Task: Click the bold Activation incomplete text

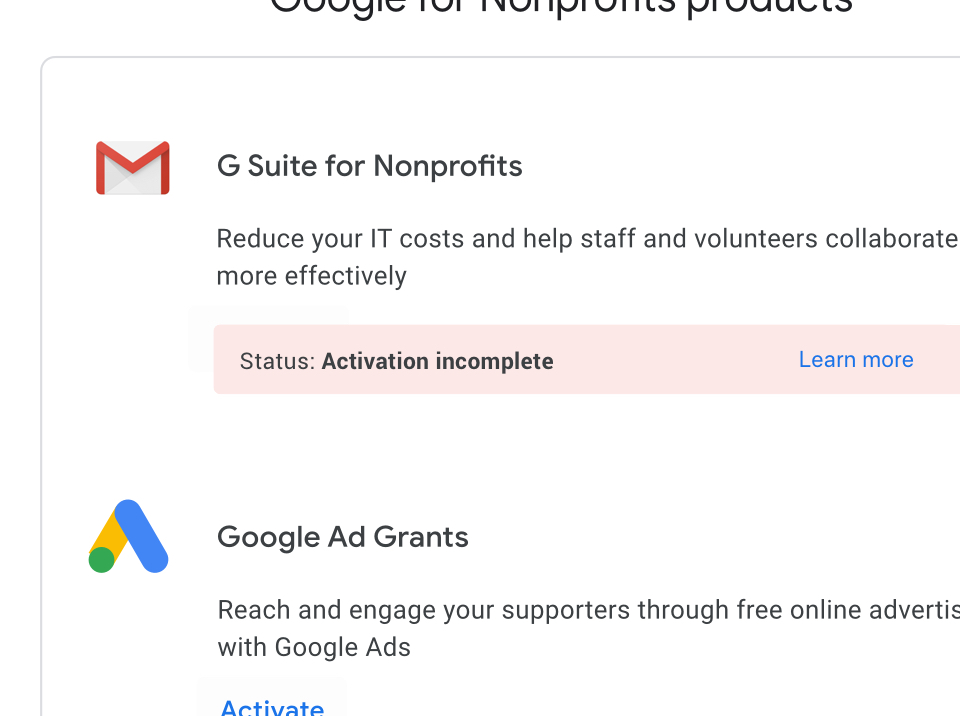Action: [437, 361]
